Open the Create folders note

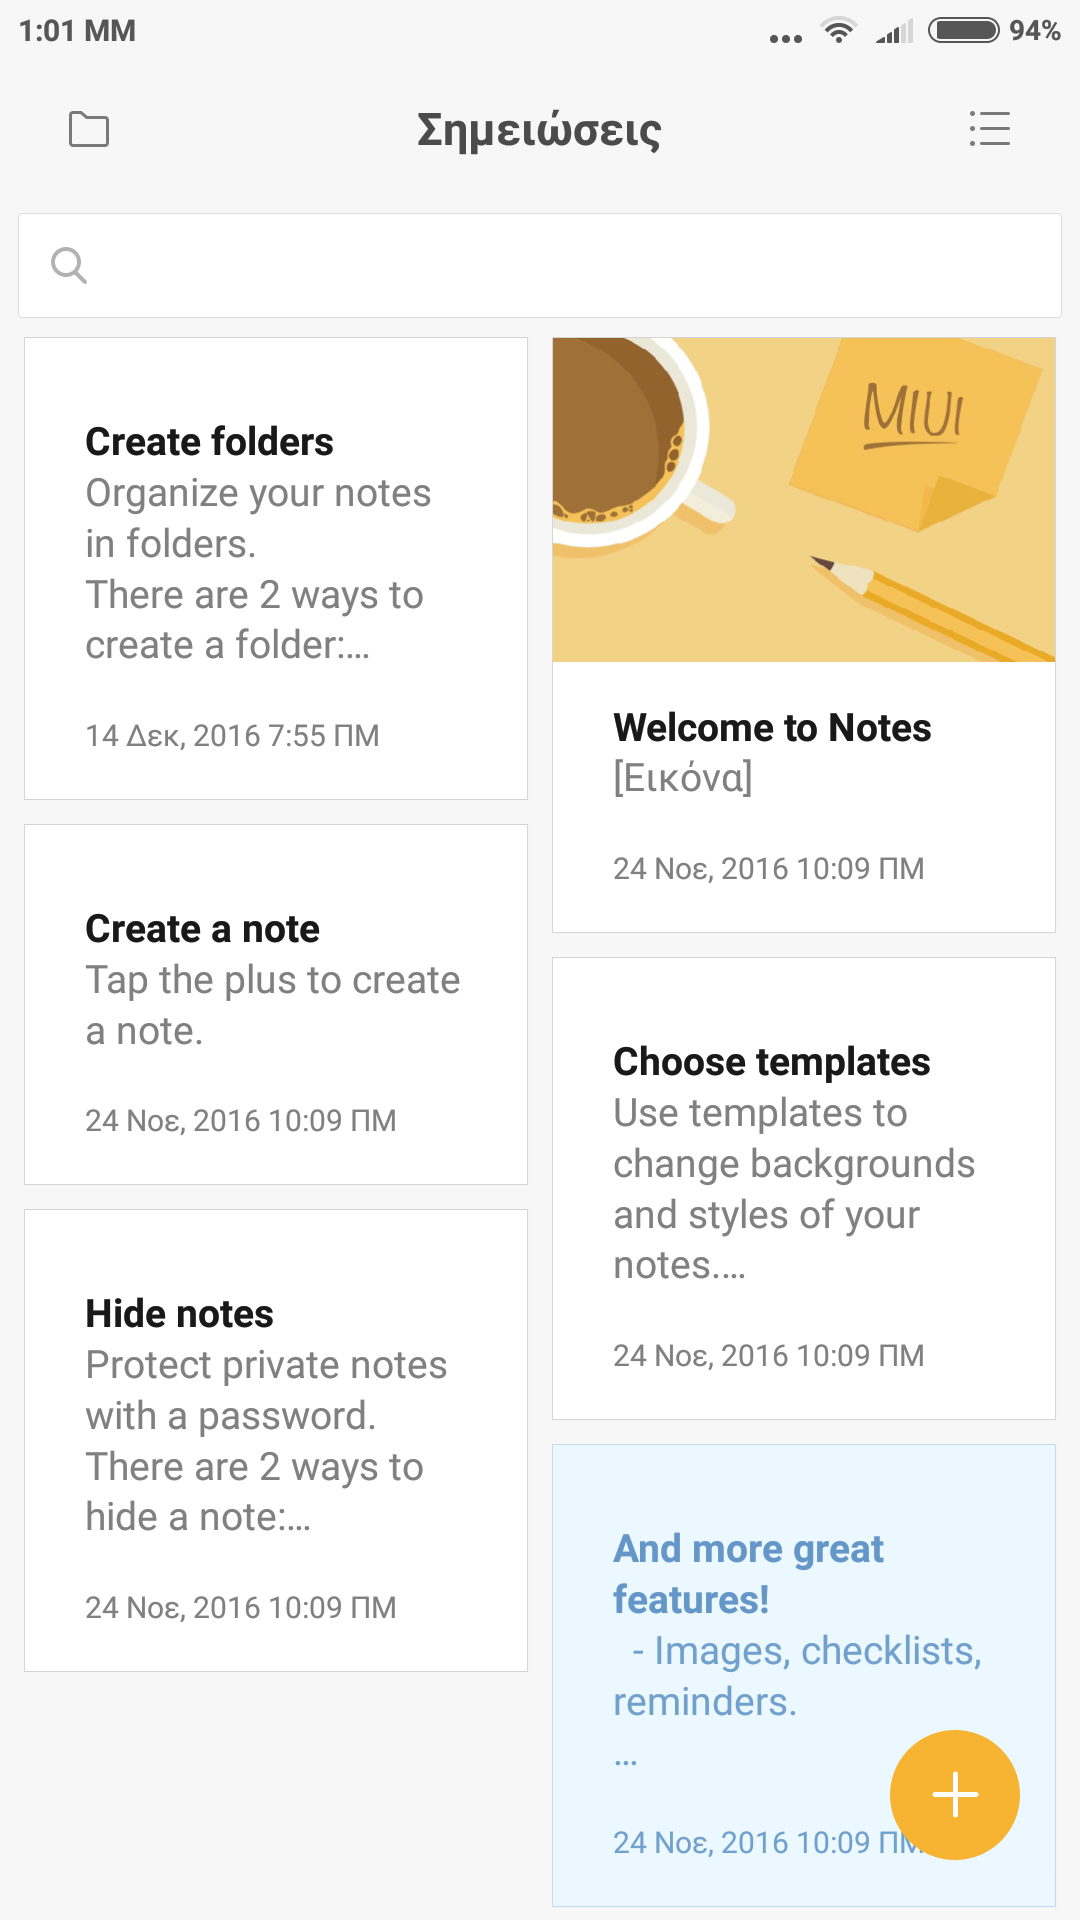pos(276,568)
